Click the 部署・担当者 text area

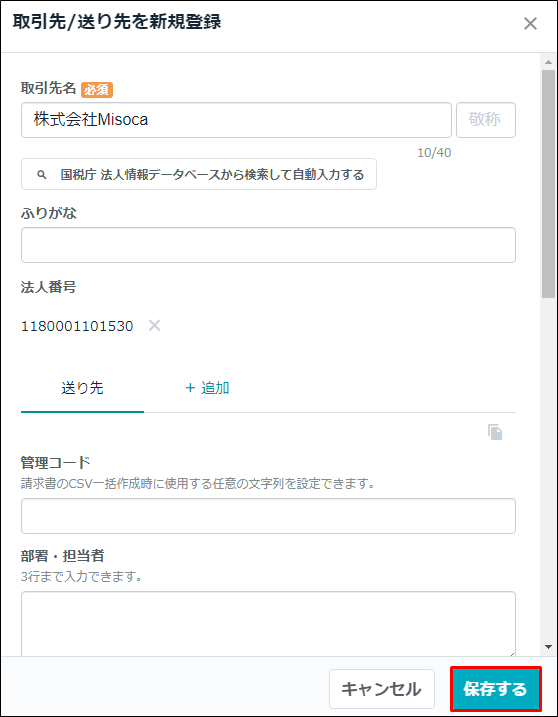(x=268, y=625)
